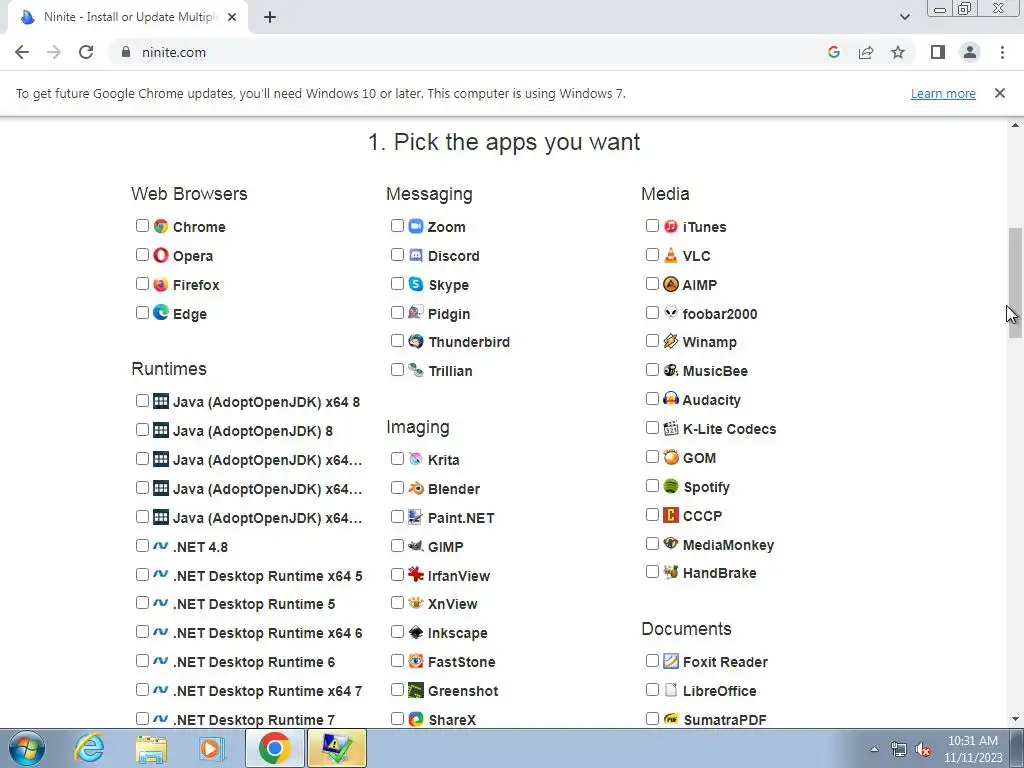Viewport: 1024px width, 768px height.
Task: Click the Spotify green icon
Action: coord(671,486)
